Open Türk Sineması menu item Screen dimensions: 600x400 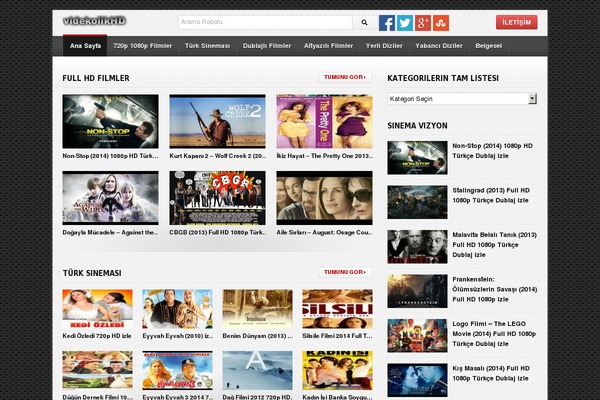207,46
